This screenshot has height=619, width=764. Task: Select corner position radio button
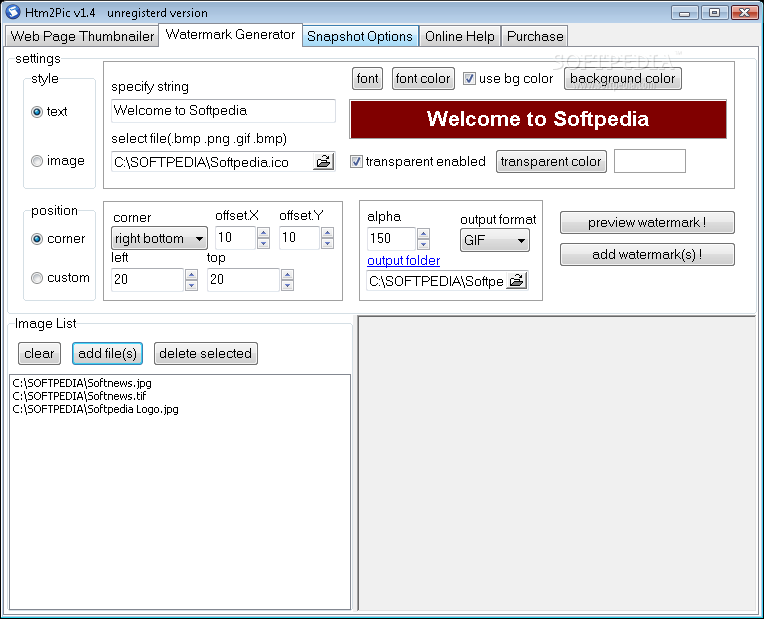point(37,239)
